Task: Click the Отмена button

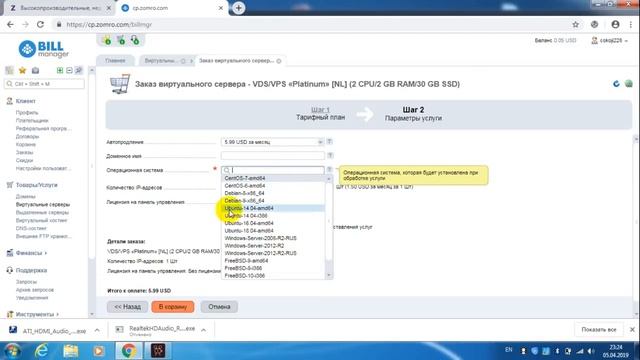Action: point(219,307)
